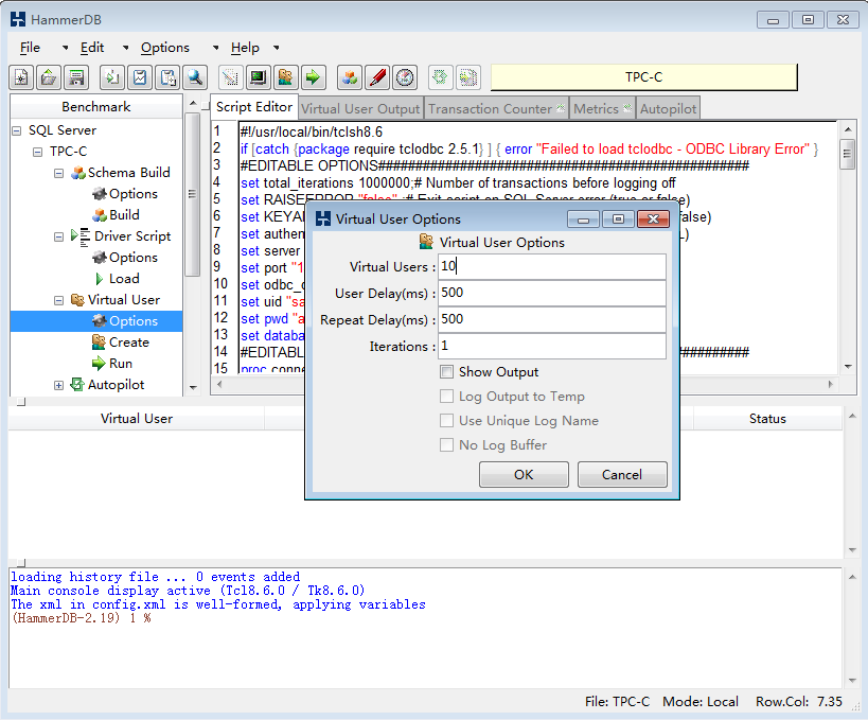Switch to the Transaction Counter tab
The image size is (868, 720).
490,108
